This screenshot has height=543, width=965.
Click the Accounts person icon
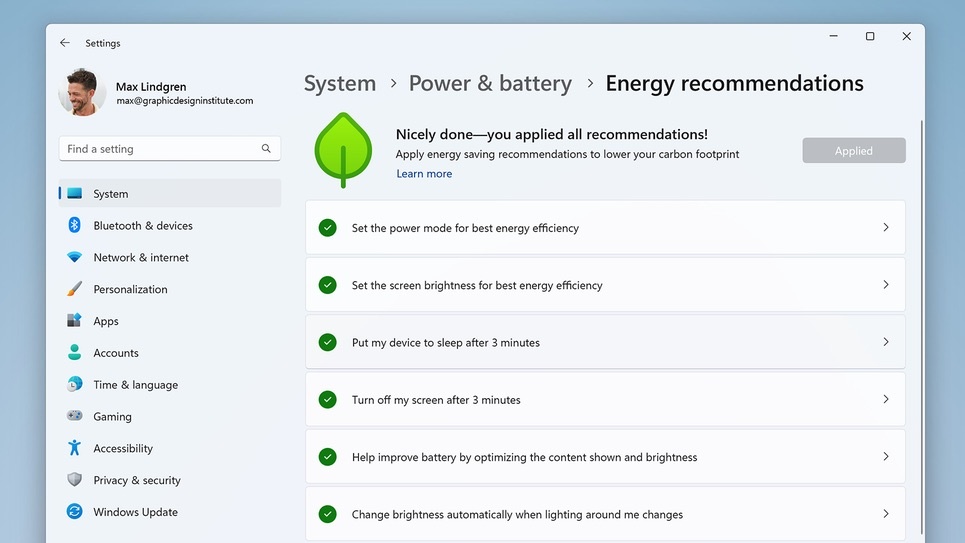(74, 352)
